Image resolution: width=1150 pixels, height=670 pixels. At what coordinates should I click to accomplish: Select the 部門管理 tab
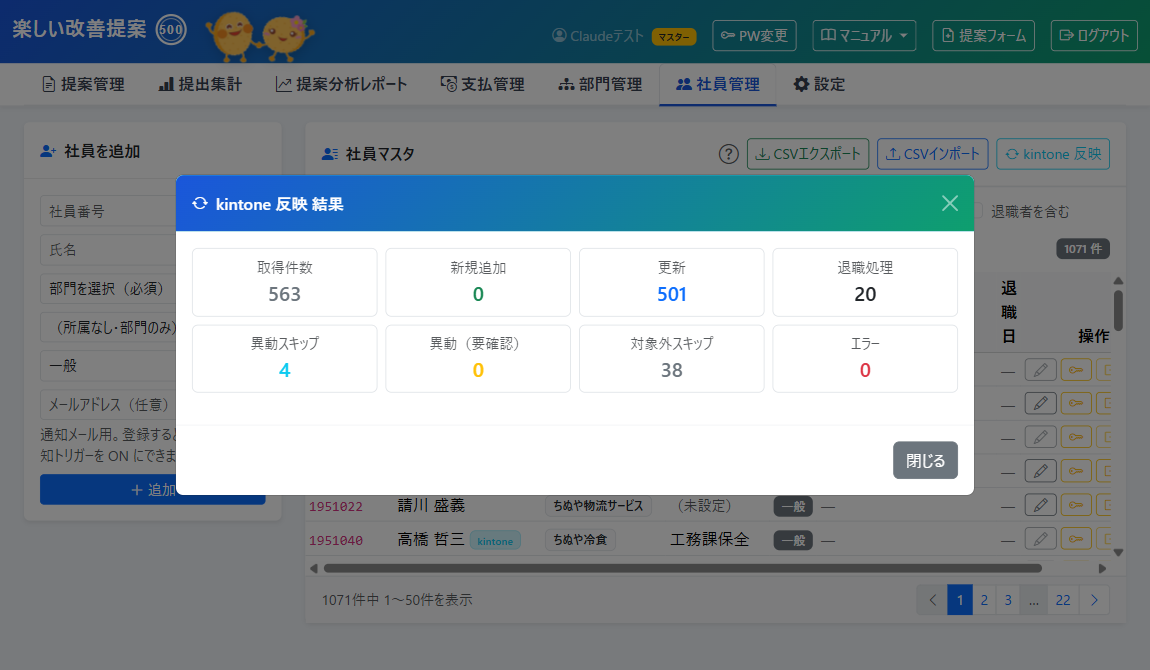point(600,84)
